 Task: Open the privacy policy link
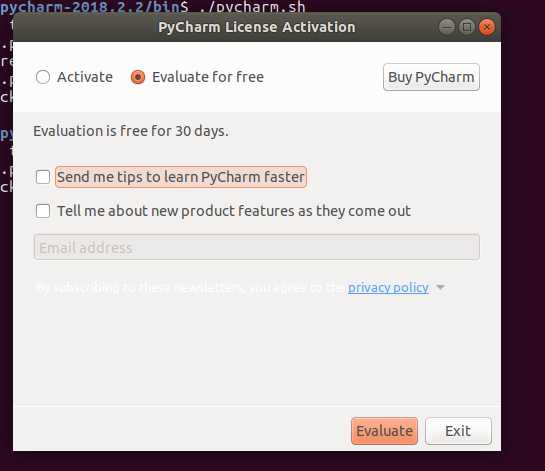point(388,288)
